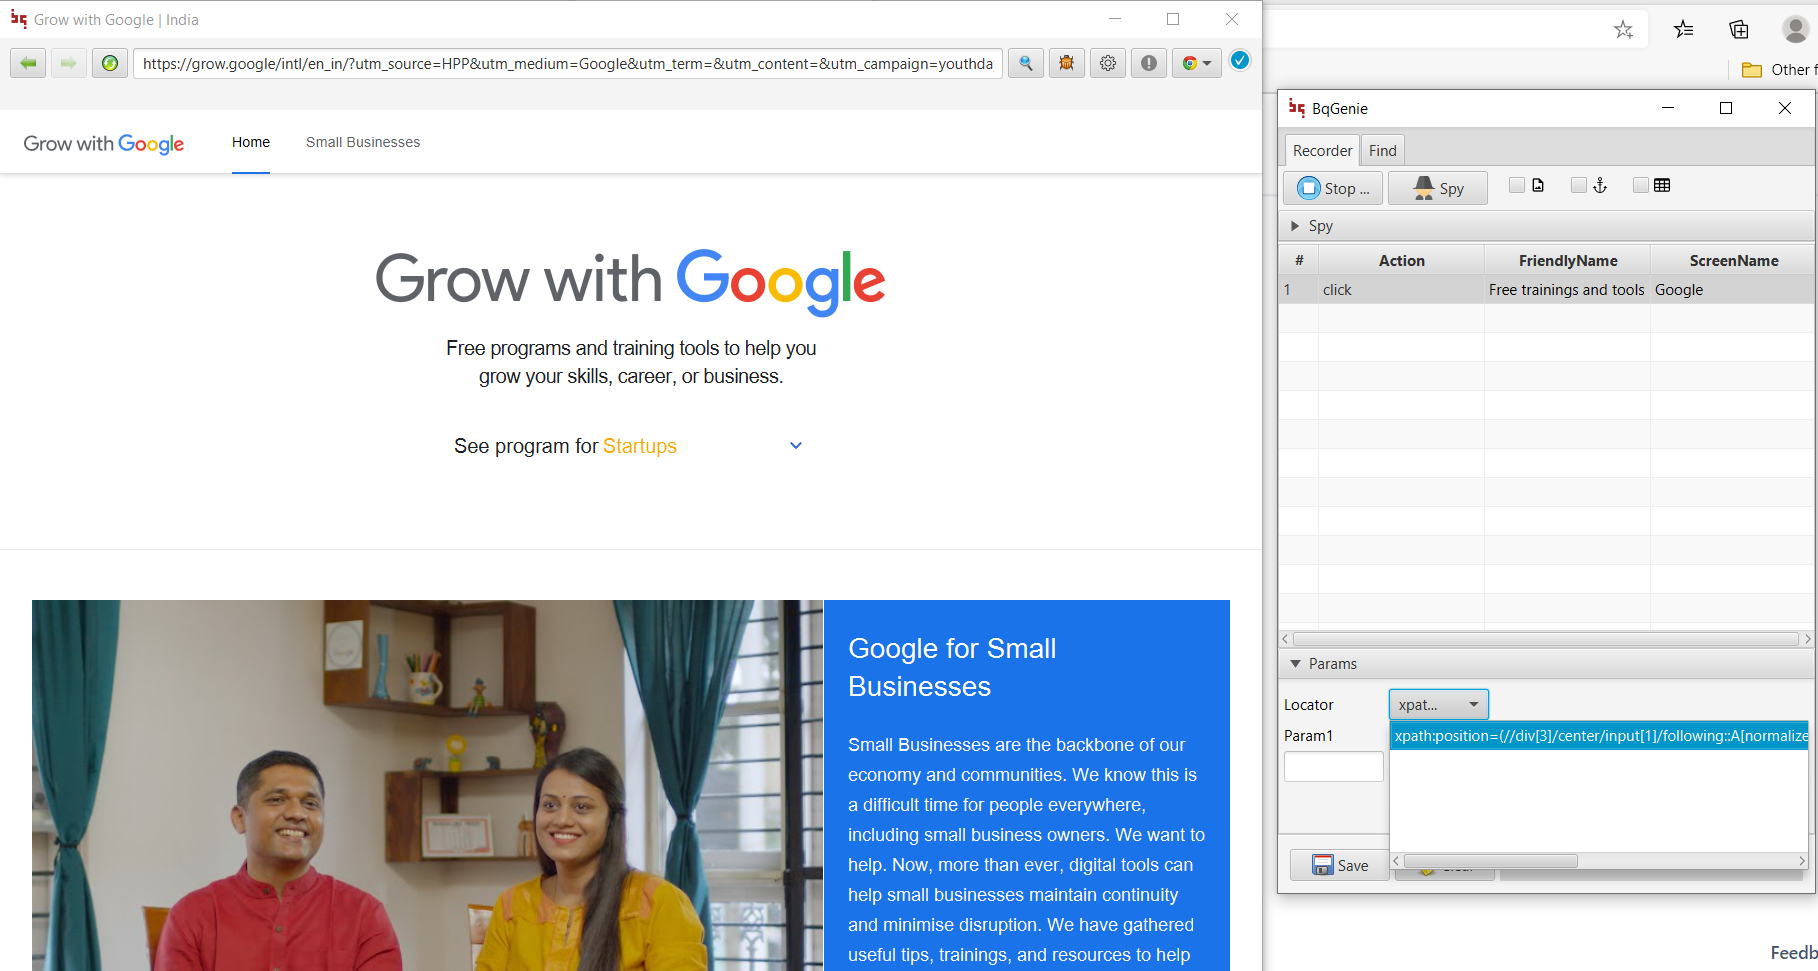Click the image file icon in recorder toolbar

tap(1538, 185)
